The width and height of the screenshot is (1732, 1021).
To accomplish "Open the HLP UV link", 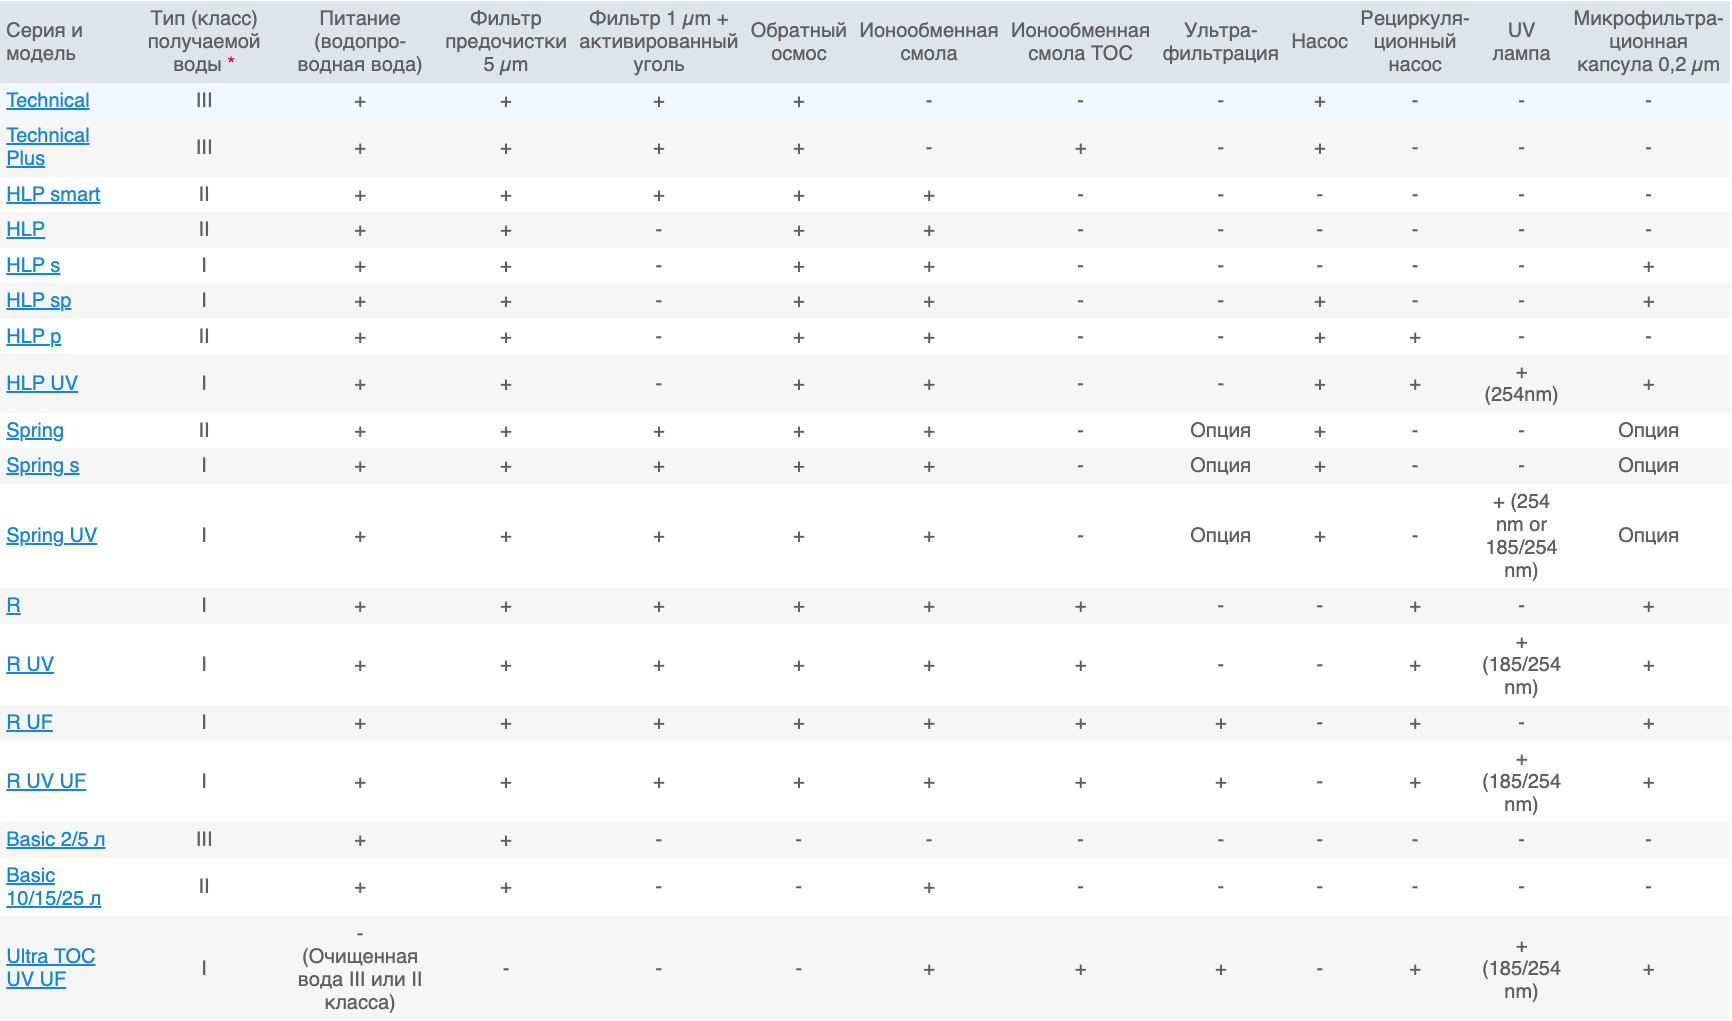I will coord(42,383).
